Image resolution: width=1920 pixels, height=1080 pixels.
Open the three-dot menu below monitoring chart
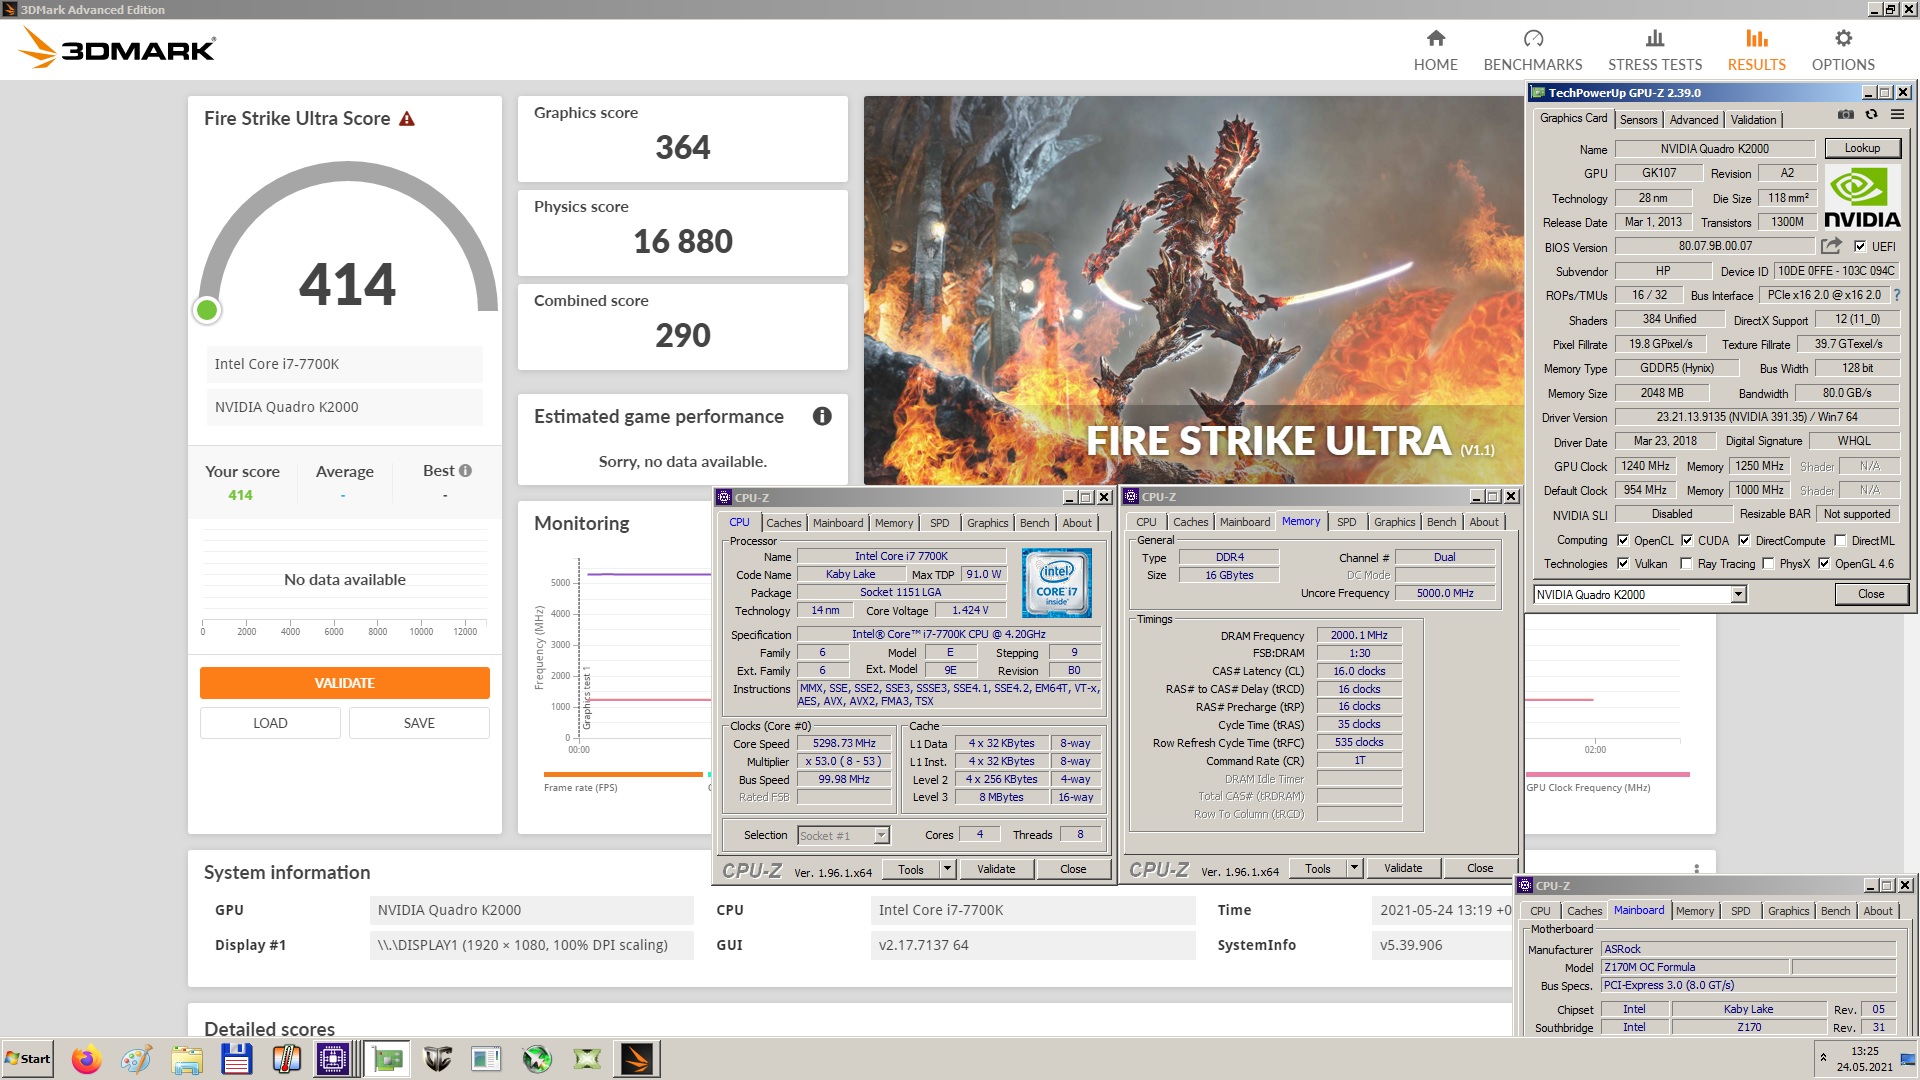pyautogui.click(x=1696, y=867)
